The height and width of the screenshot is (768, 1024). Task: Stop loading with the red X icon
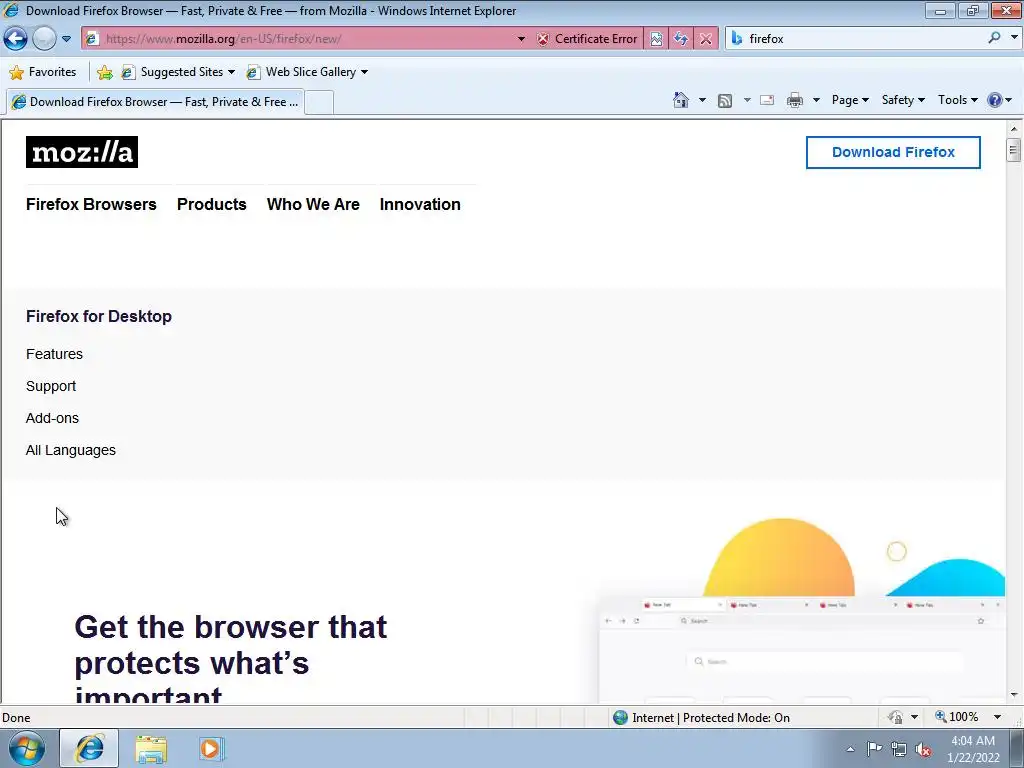[x=706, y=39]
